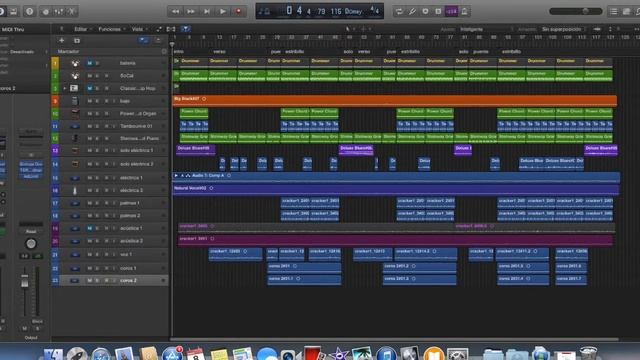Unmute the bateria track M button

(89, 63)
